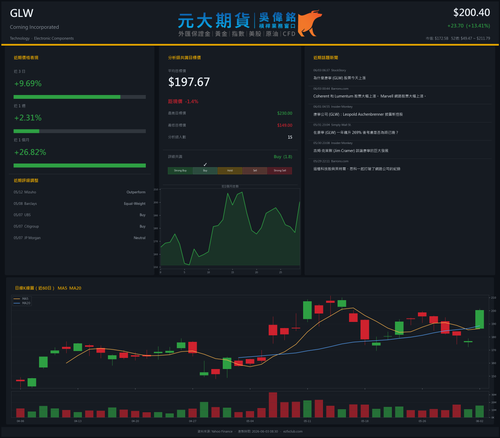Image resolution: width=500 pixels, height=438 pixels.
Task: Open the Simply Wall St GLW headline
Action: [x=355, y=132]
